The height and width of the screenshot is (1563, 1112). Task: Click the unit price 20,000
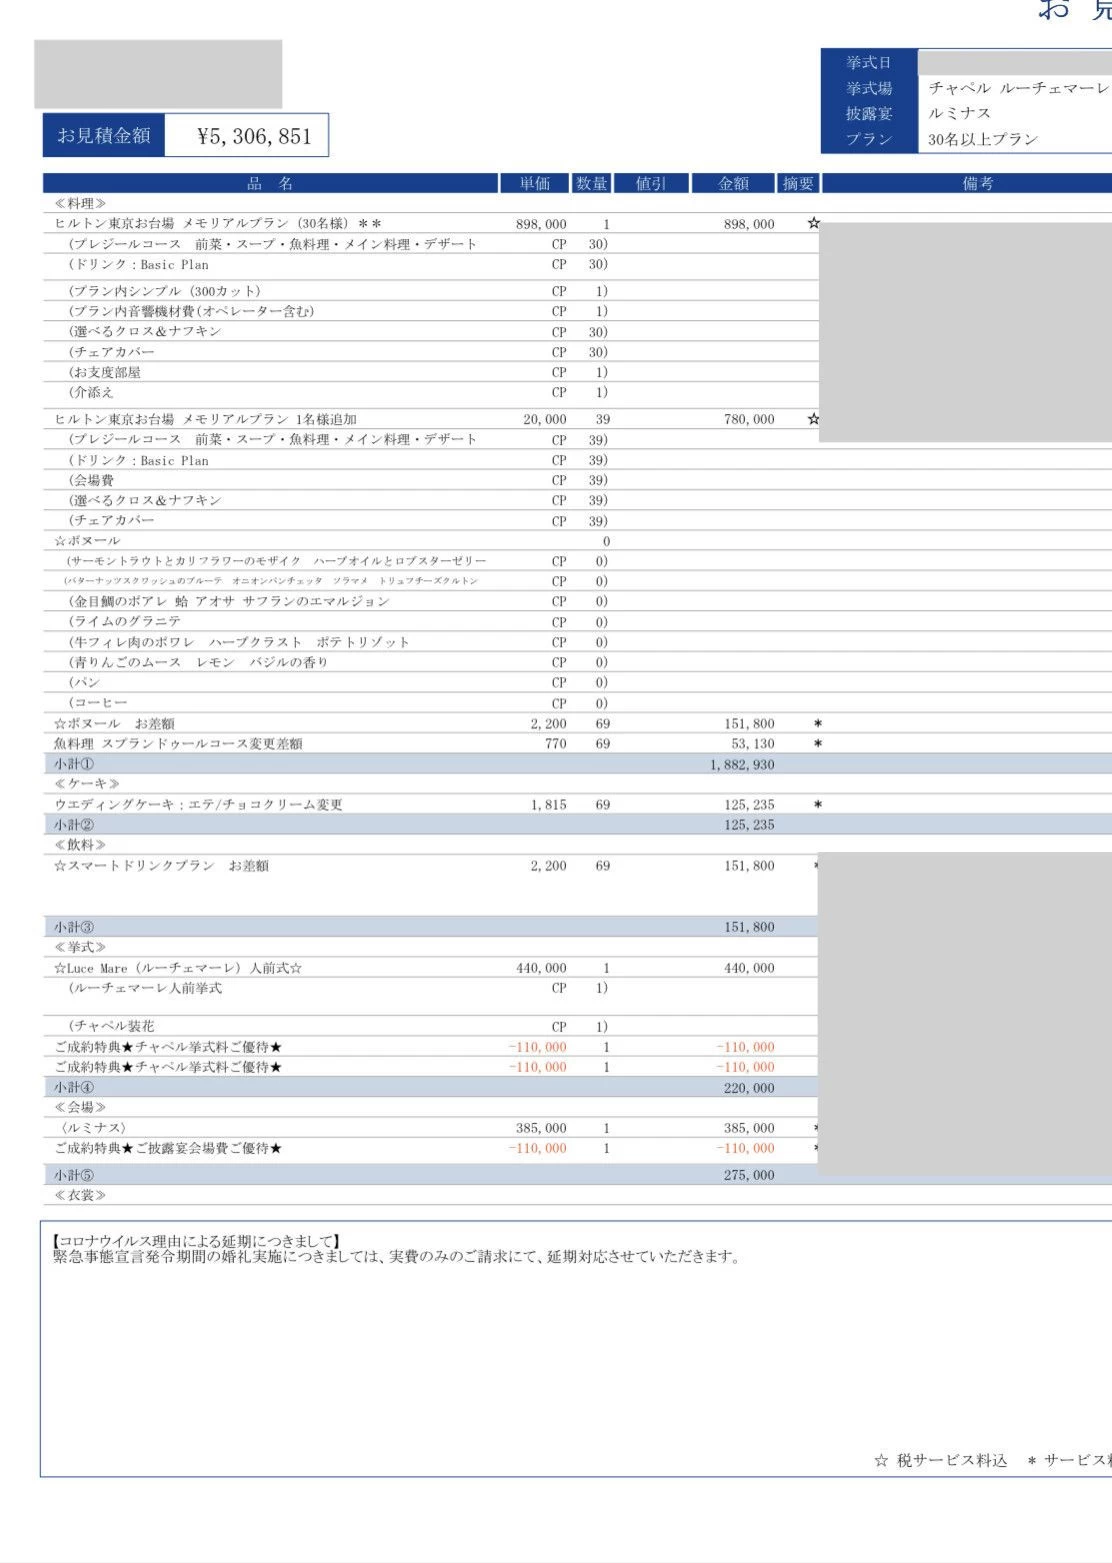pos(545,419)
